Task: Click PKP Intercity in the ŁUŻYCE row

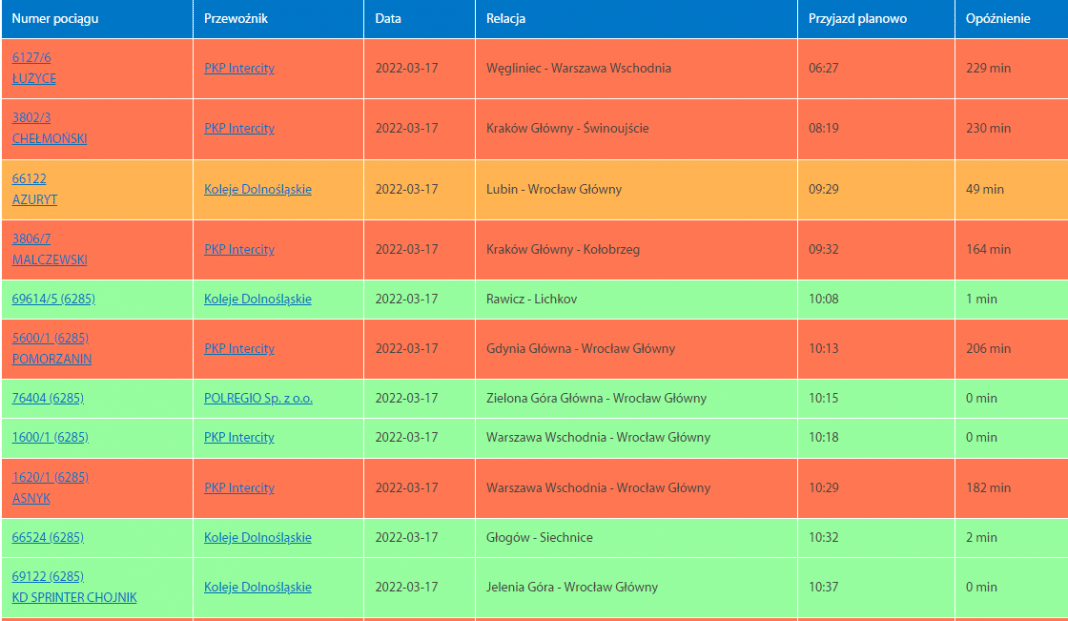Action: tap(239, 69)
